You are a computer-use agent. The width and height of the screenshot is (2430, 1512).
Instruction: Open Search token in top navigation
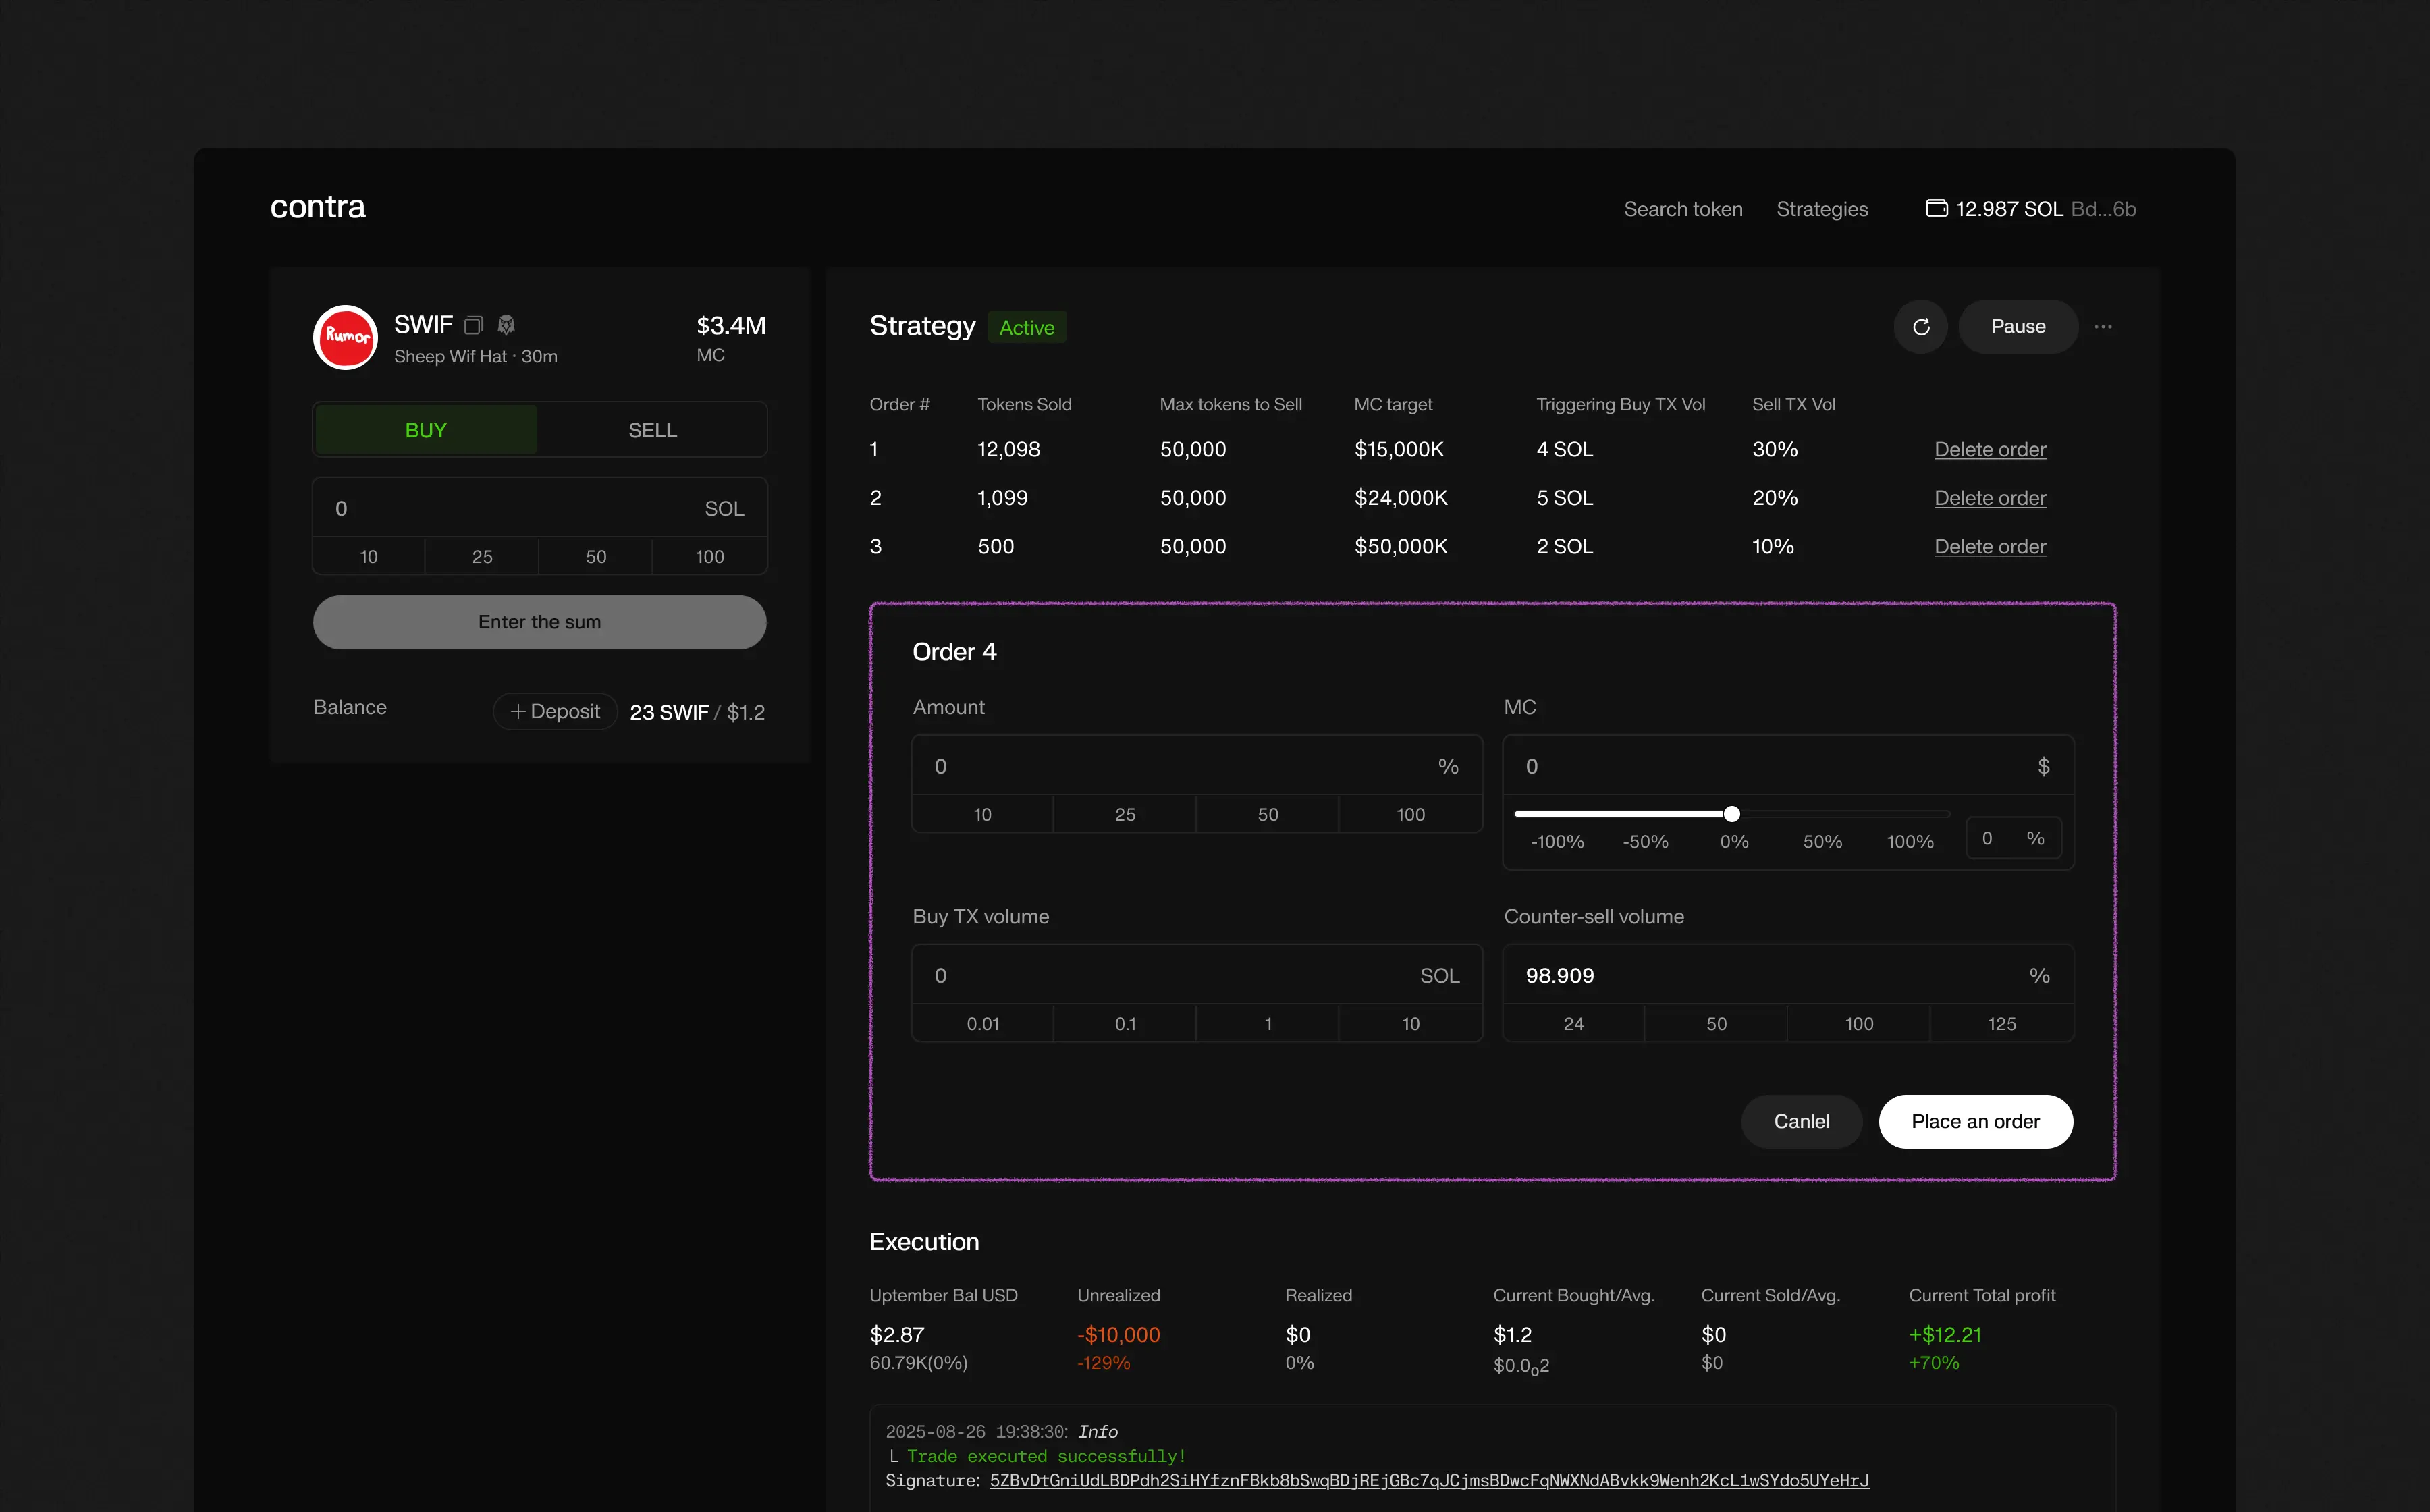pyautogui.click(x=1683, y=209)
